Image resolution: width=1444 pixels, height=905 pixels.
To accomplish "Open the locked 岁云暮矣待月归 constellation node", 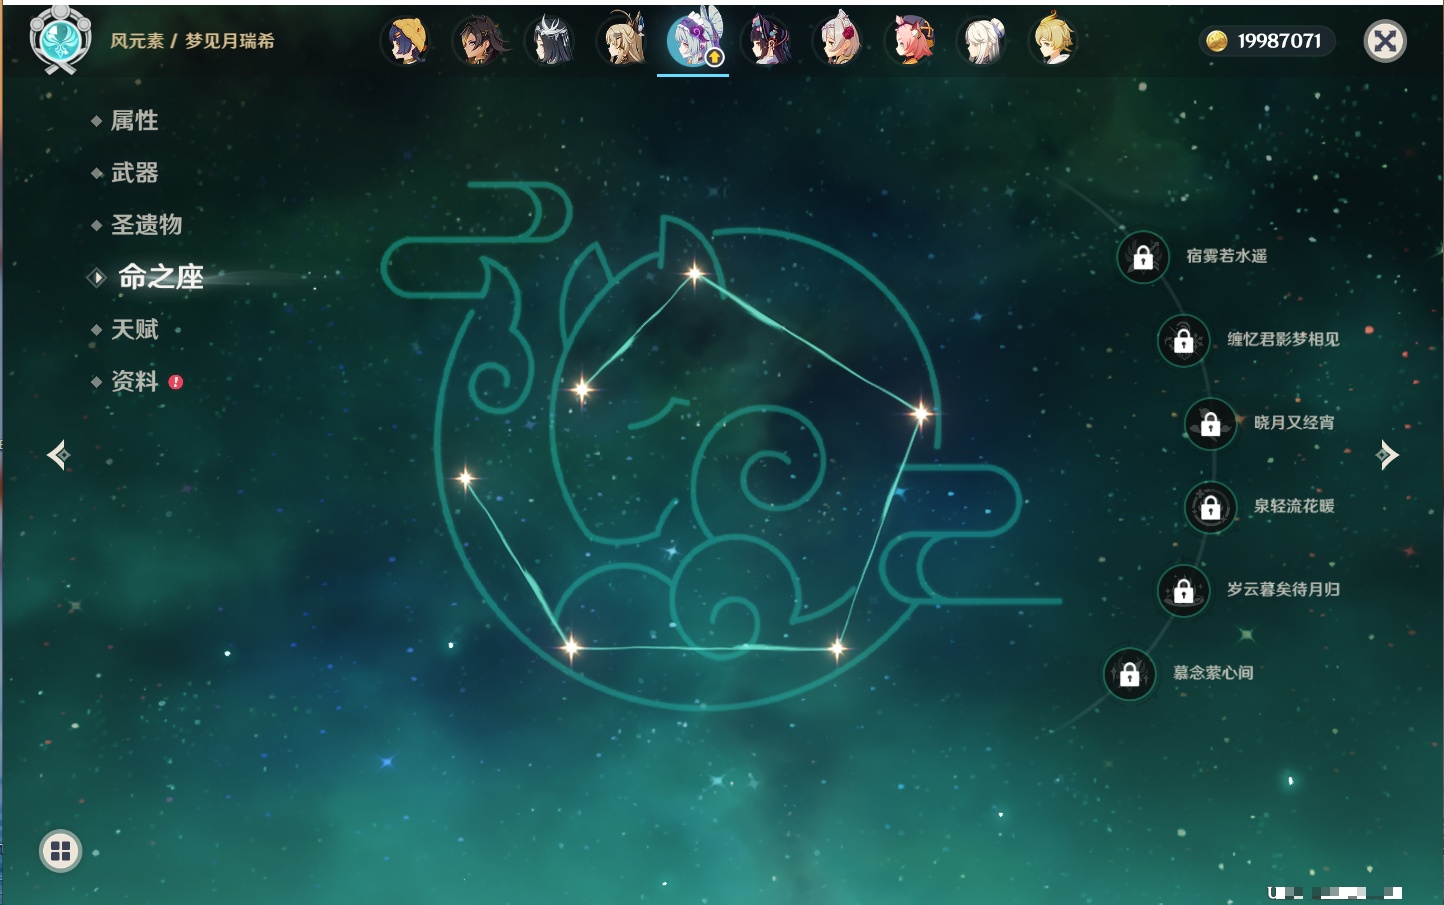I will (x=1184, y=590).
